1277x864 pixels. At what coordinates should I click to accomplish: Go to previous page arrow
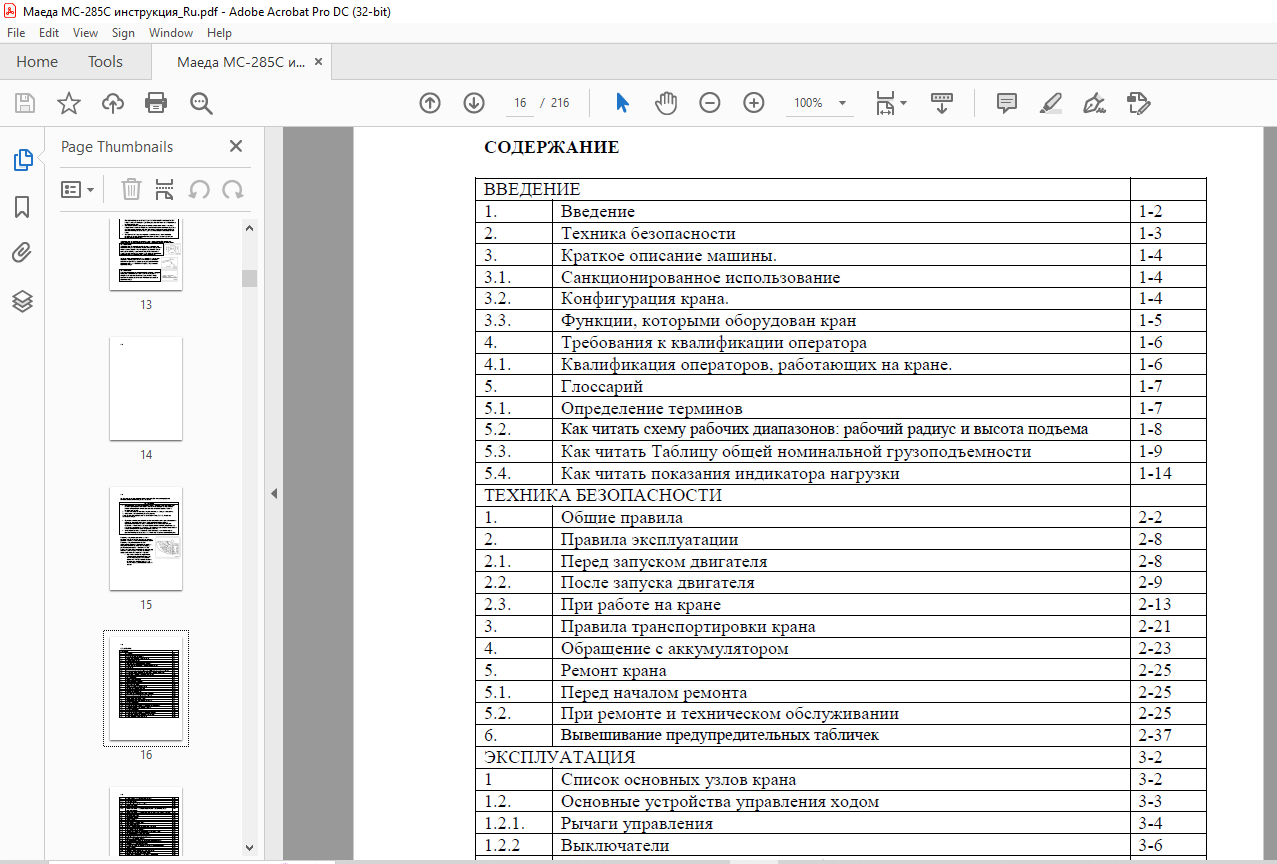click(430, 103)
